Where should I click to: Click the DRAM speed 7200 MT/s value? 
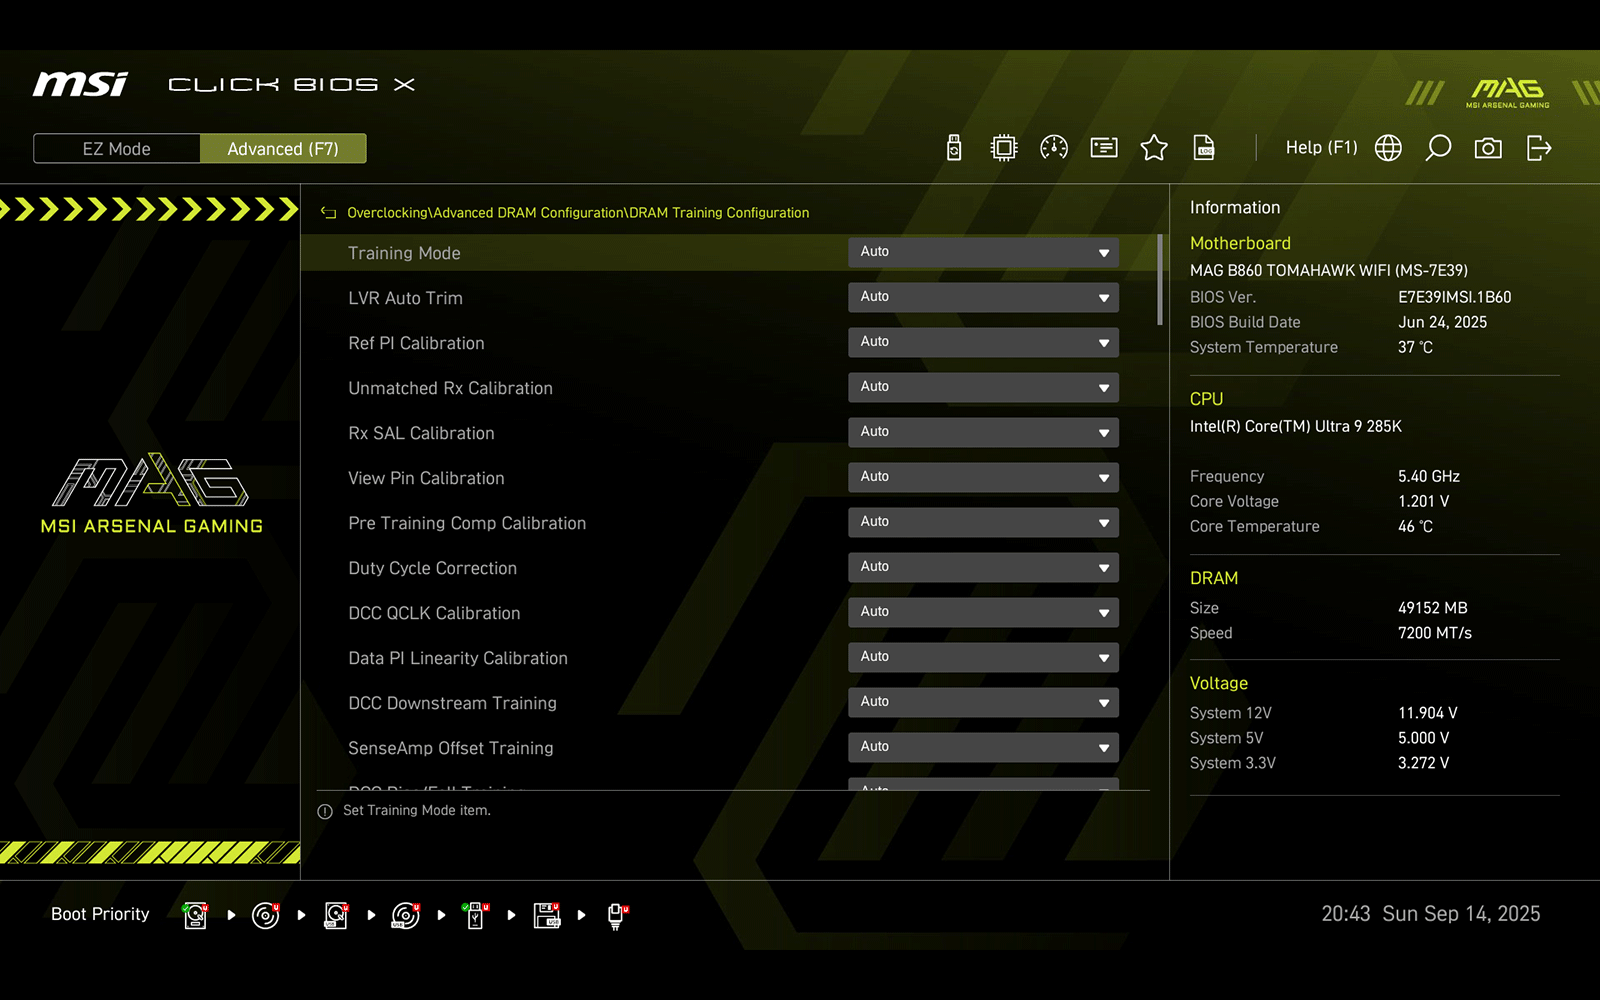coord(1434,633)
